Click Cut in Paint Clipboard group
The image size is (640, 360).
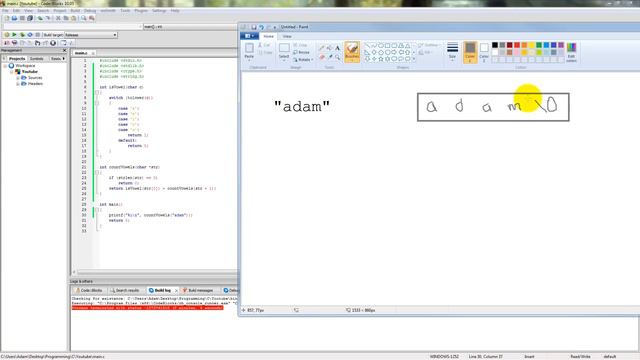tap(264, 45)
